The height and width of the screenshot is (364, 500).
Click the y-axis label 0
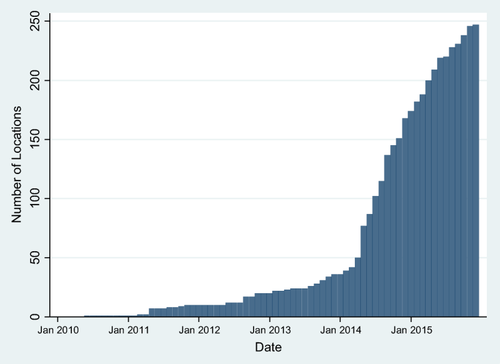pyautogui.click(x=35, y=316)
